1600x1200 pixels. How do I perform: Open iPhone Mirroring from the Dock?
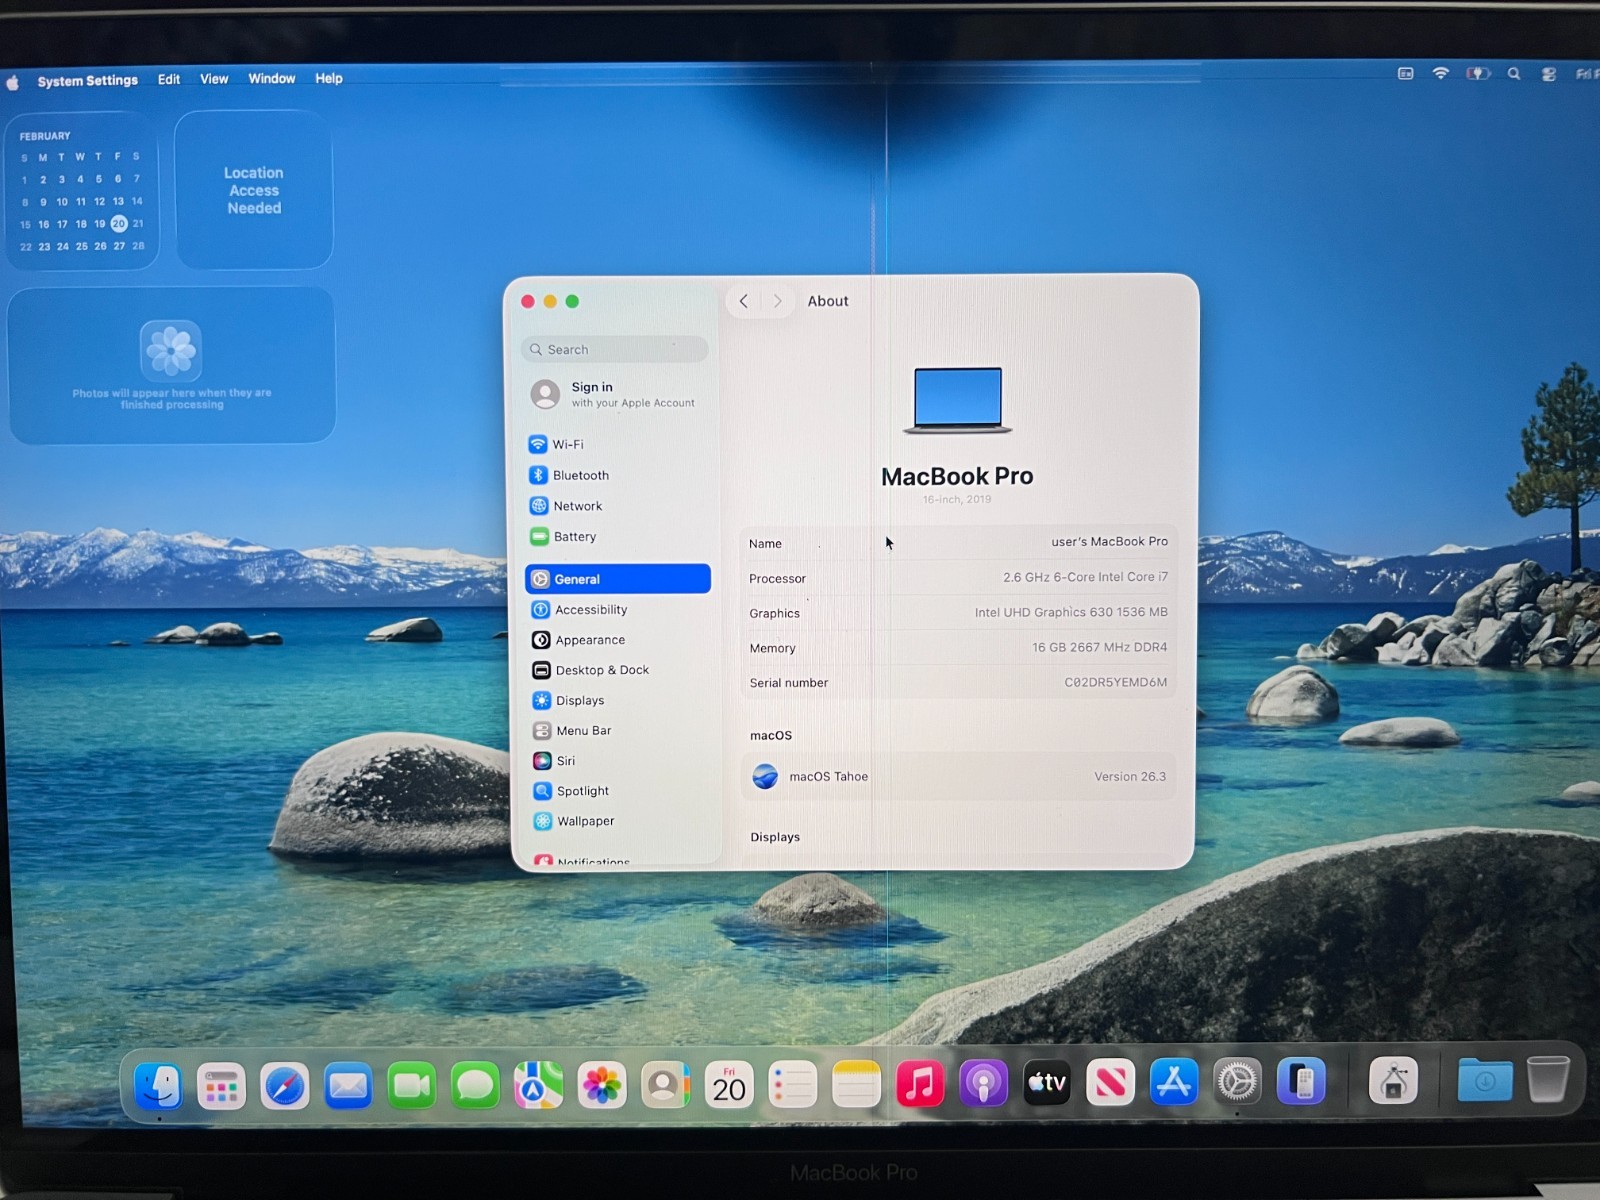(1301, 1081)
